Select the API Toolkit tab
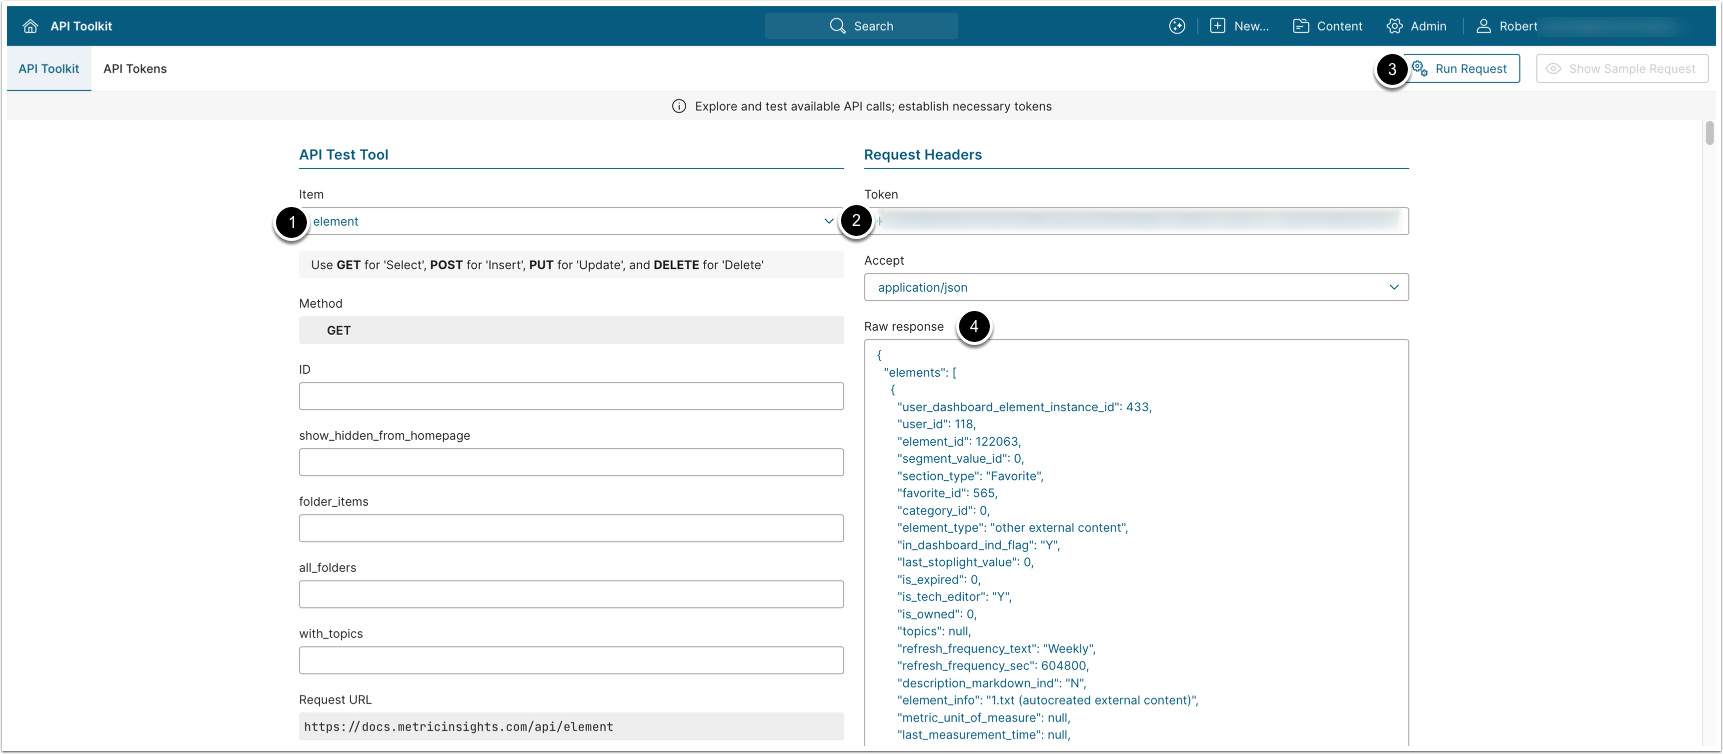Image resolution: width=1723 pixels, height=754 pixels. (49, 69)
